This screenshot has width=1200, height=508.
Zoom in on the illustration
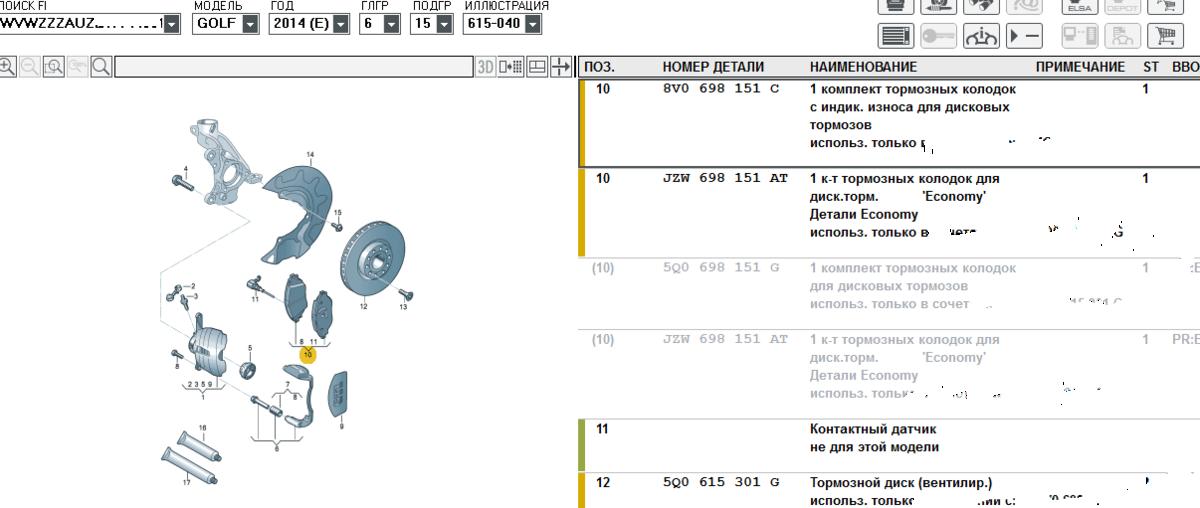click(x=7, y=67)
